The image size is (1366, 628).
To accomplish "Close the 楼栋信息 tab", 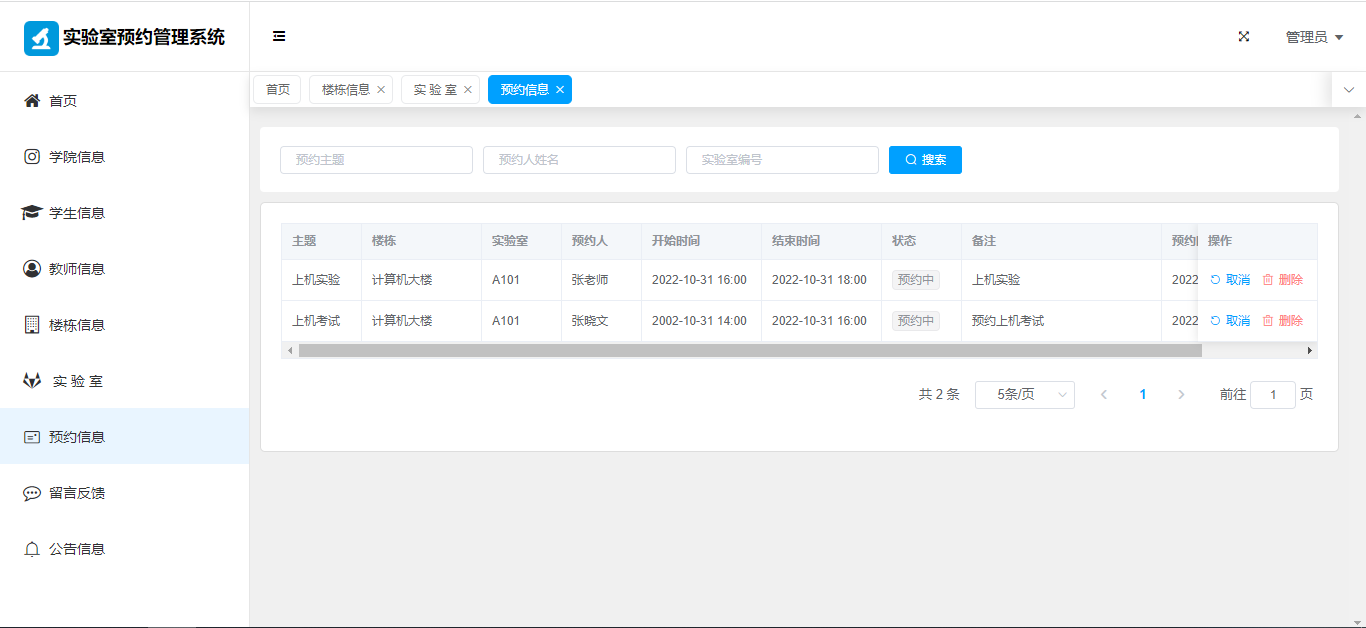I will 381,90.
